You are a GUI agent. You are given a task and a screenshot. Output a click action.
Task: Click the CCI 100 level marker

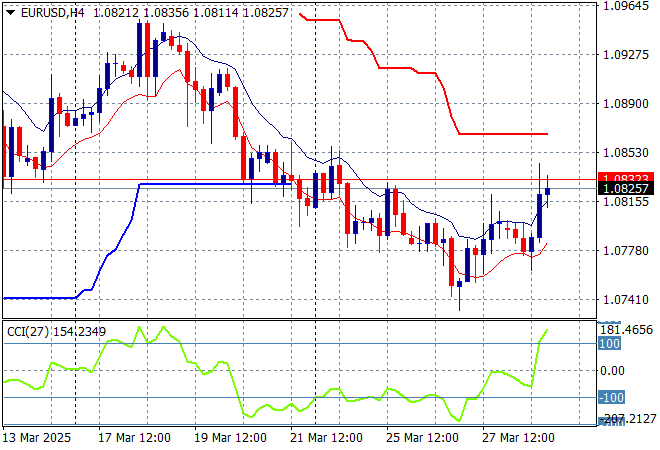pos(609,343)
